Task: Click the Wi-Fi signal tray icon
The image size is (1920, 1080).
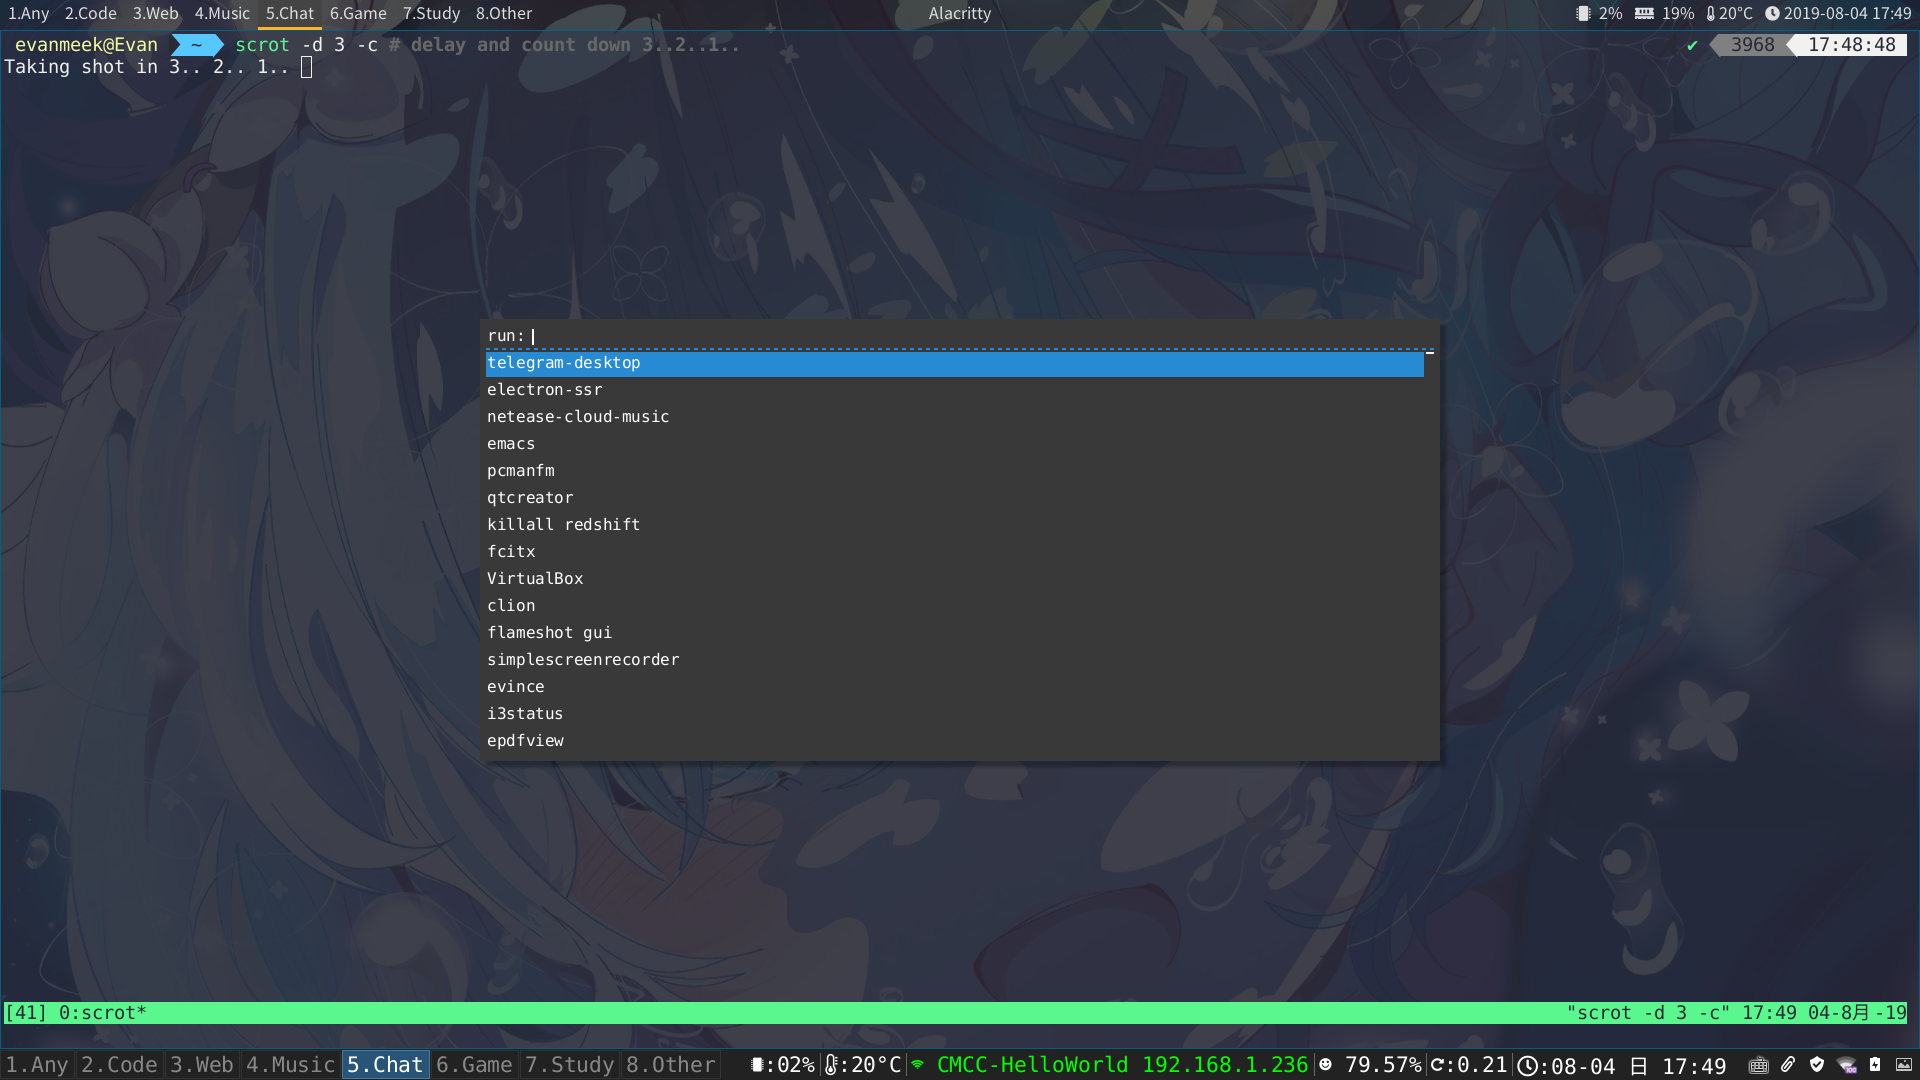Action: [1846, 1065]
